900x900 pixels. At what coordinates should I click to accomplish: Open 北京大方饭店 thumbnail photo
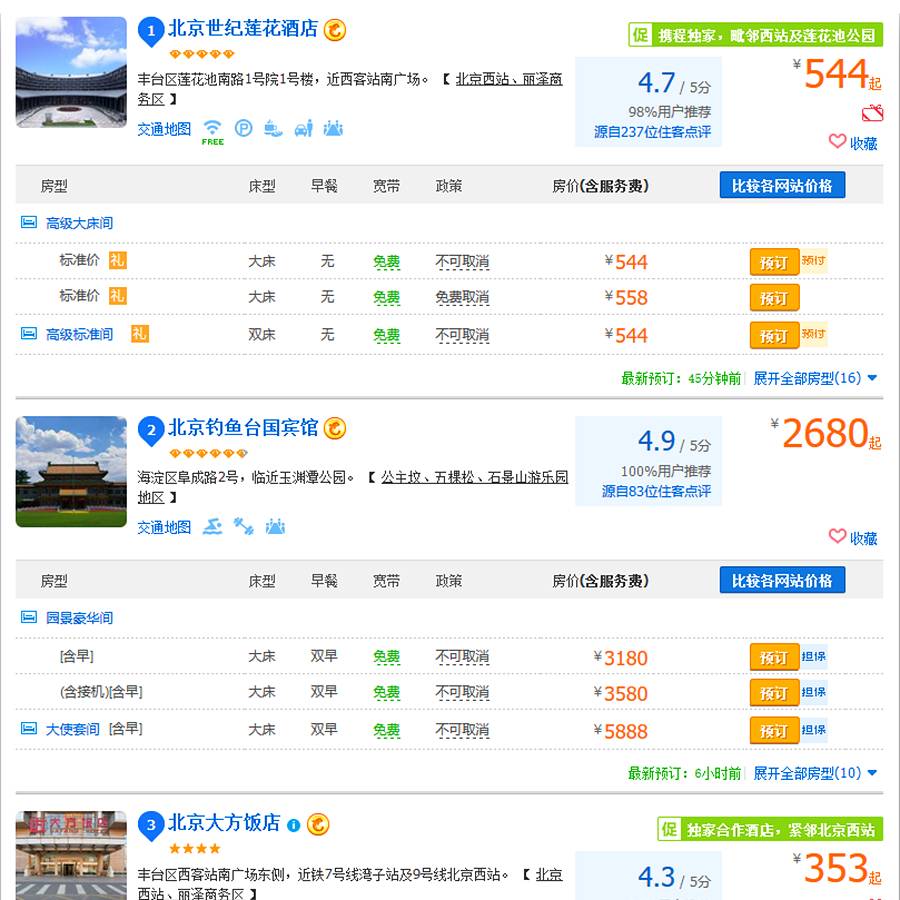(71, 855)
